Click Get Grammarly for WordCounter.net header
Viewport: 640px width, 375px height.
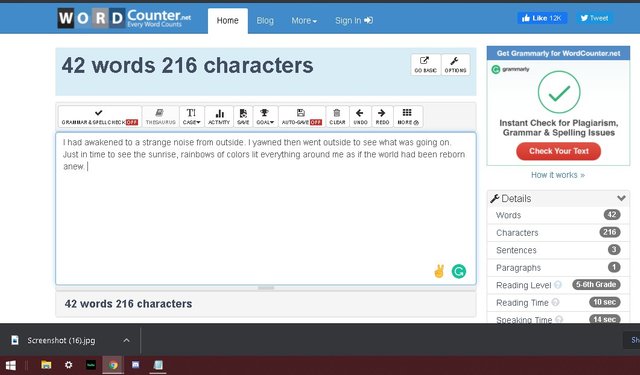click(558, 53)
